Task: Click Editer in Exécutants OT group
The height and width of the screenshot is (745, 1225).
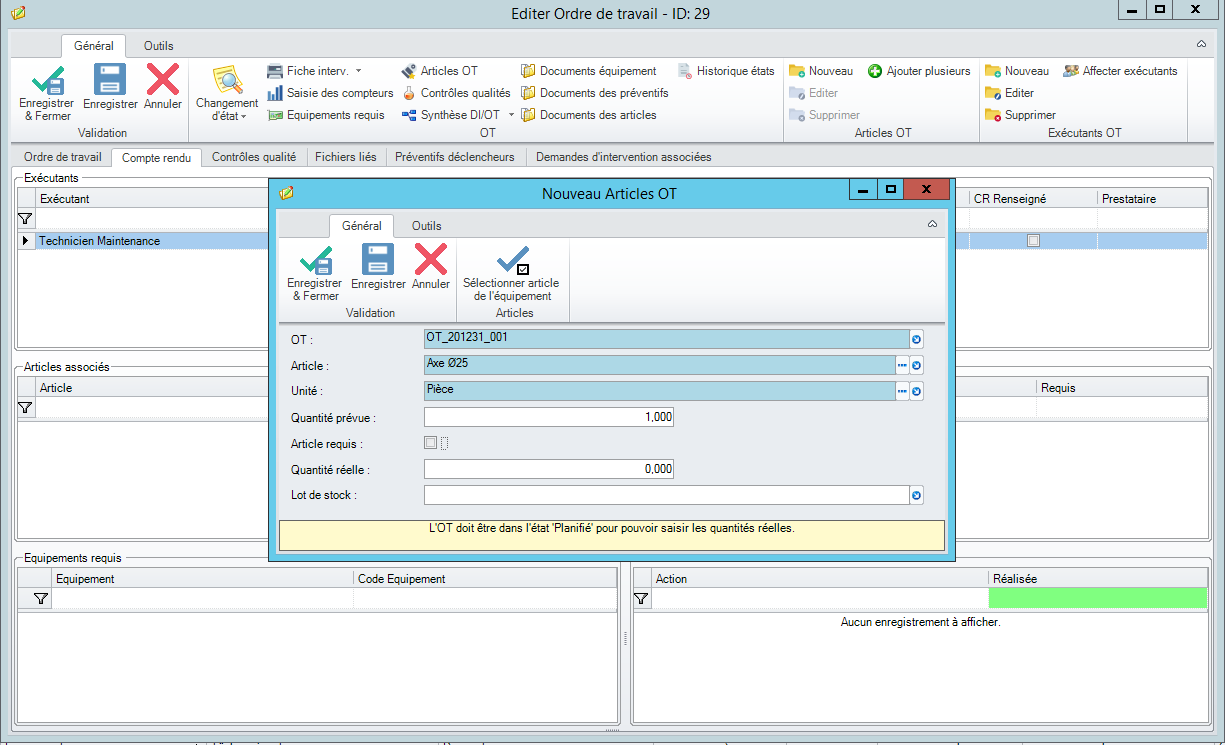Action: point(1010,93)
